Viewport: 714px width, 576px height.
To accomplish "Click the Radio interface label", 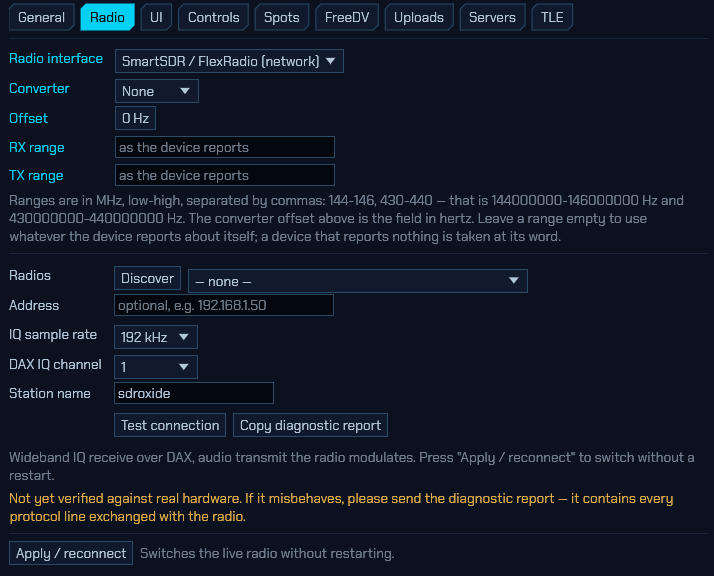I will [x=56, y=59].
